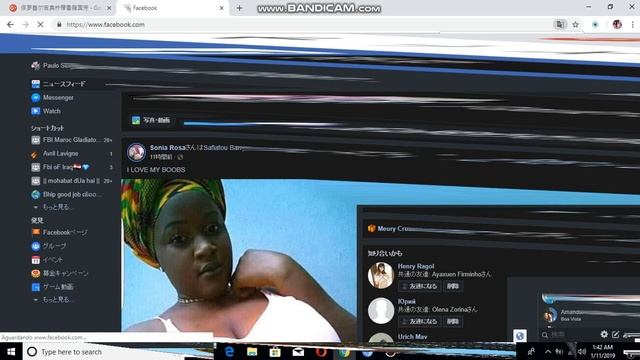Open Watch from the sidebar
The height and width of the screenshot is (360, 640).
click(x=51, y=111)
